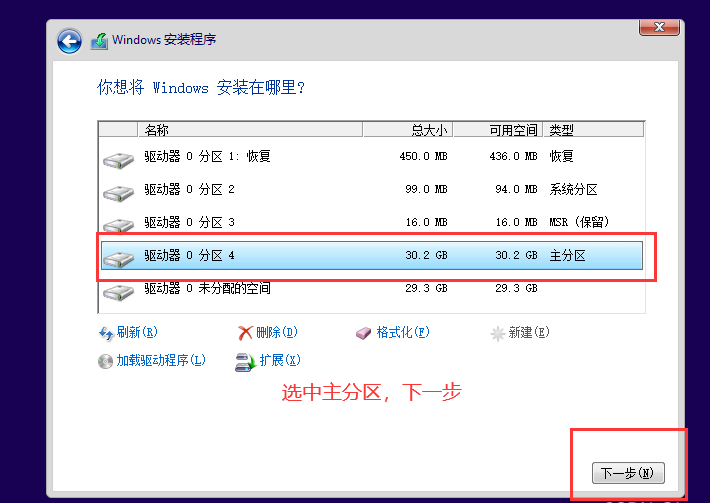Click the blue back arrow button

pos(69,42)
